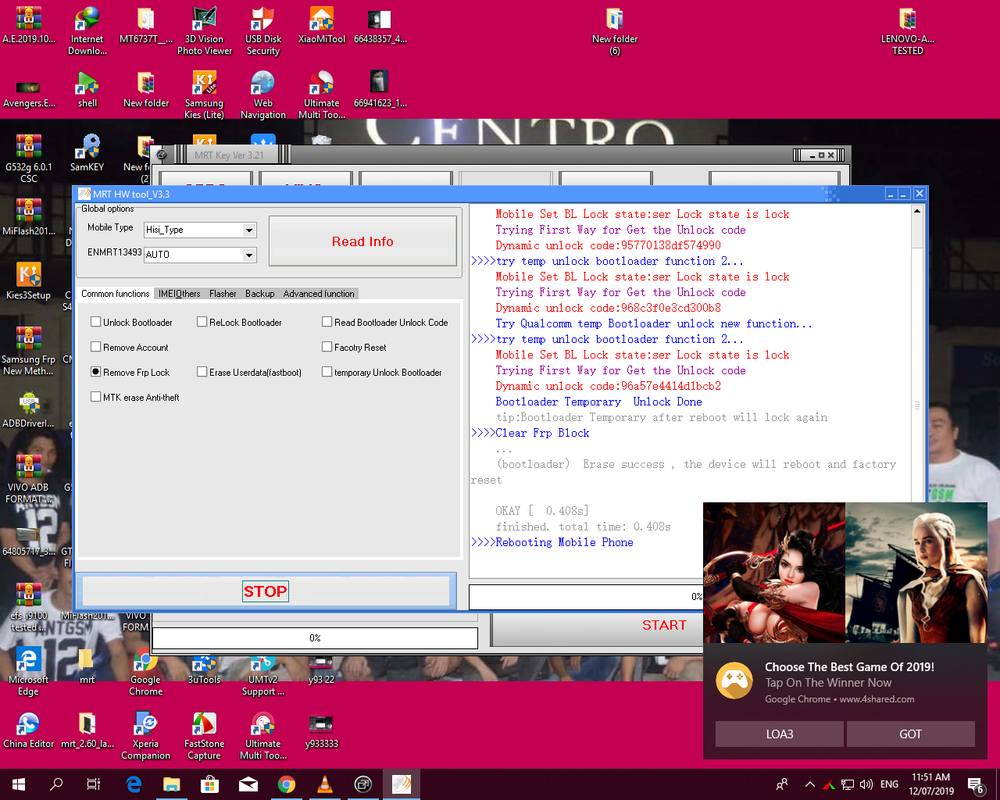Switch to IMEI|Others tab
Viewport: 1000px width, 800px height.
click(x=179, y=293)
